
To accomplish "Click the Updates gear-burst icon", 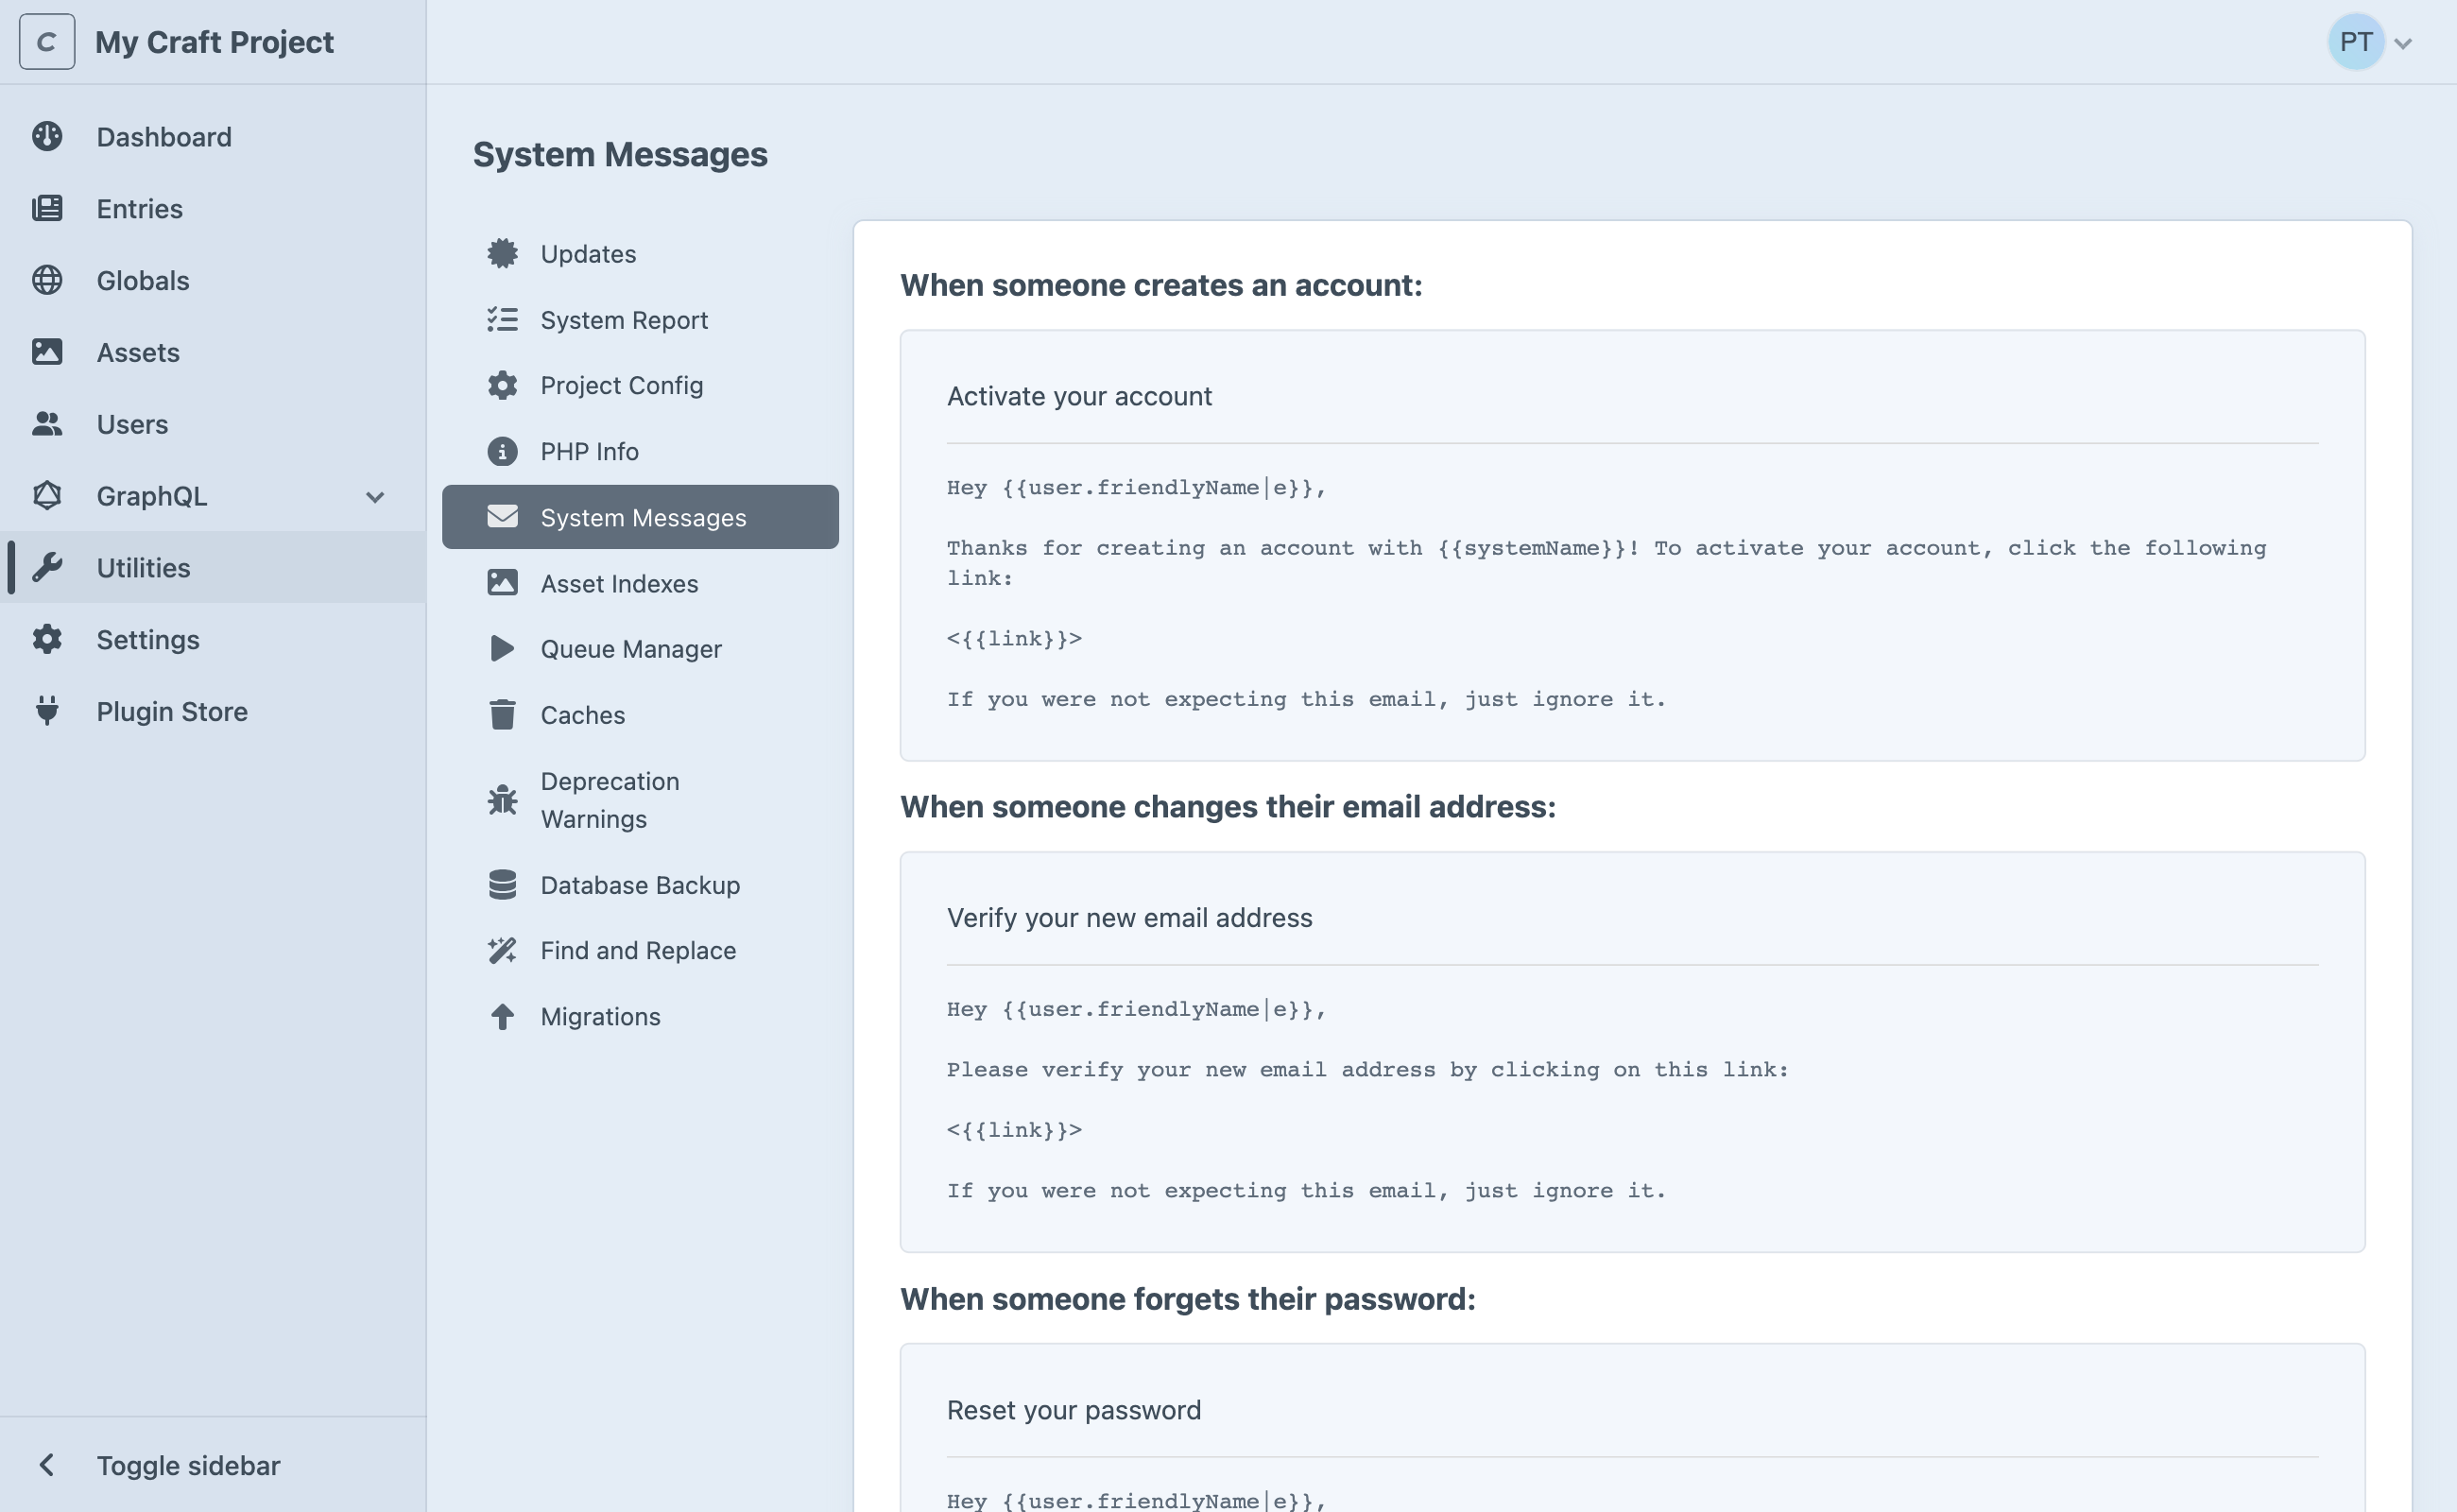I will coord(502,253).
